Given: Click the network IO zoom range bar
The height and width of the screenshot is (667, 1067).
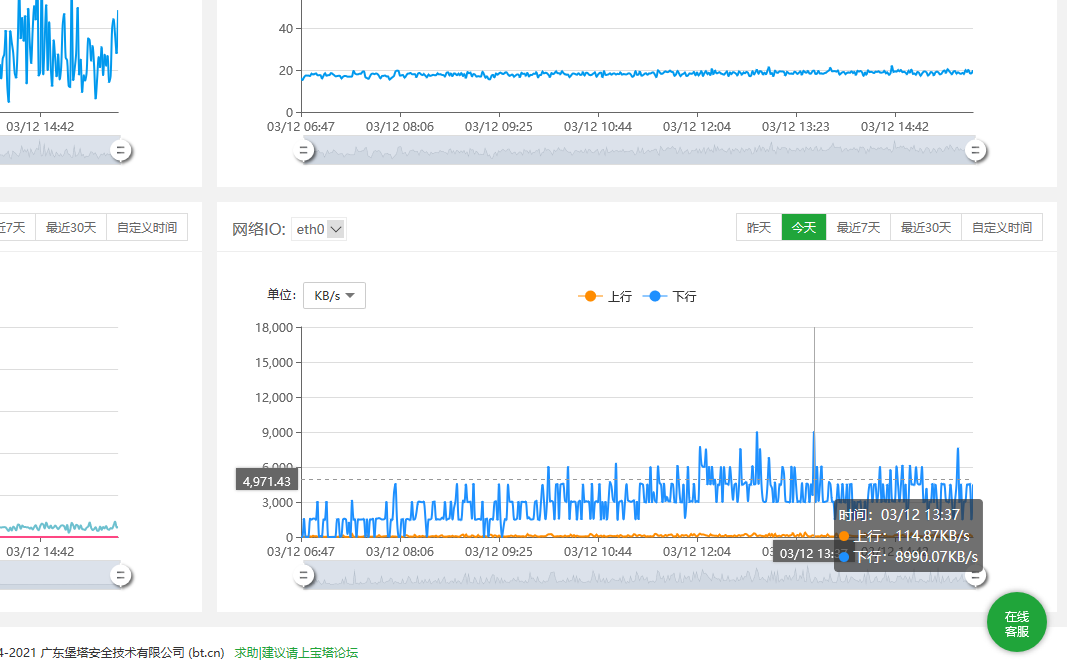Looking at the screenshot, I should pos(640,576).
